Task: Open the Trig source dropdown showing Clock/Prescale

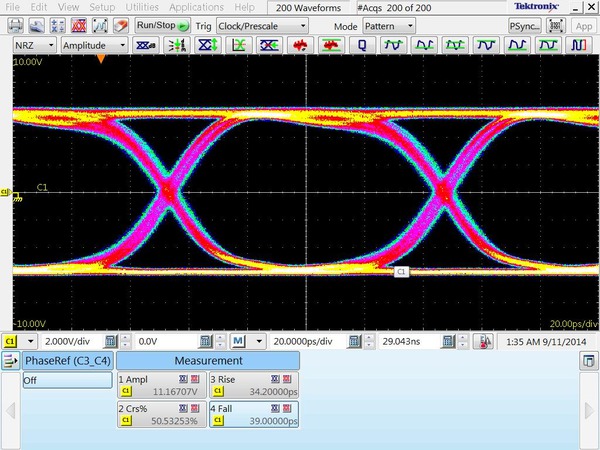Action: pyautogui.click(x=262, y=26)
